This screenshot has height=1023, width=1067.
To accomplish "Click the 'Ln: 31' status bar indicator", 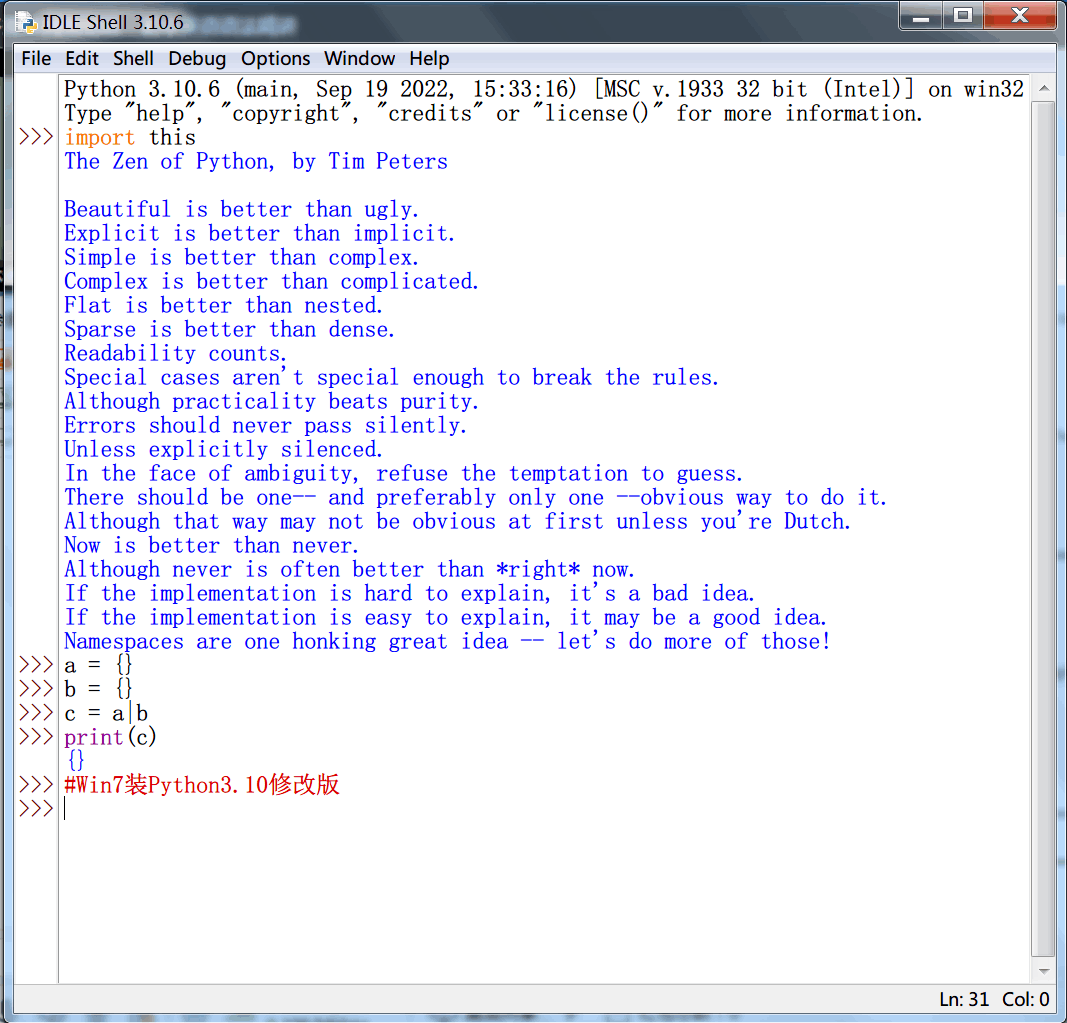I will click(964, 999).
